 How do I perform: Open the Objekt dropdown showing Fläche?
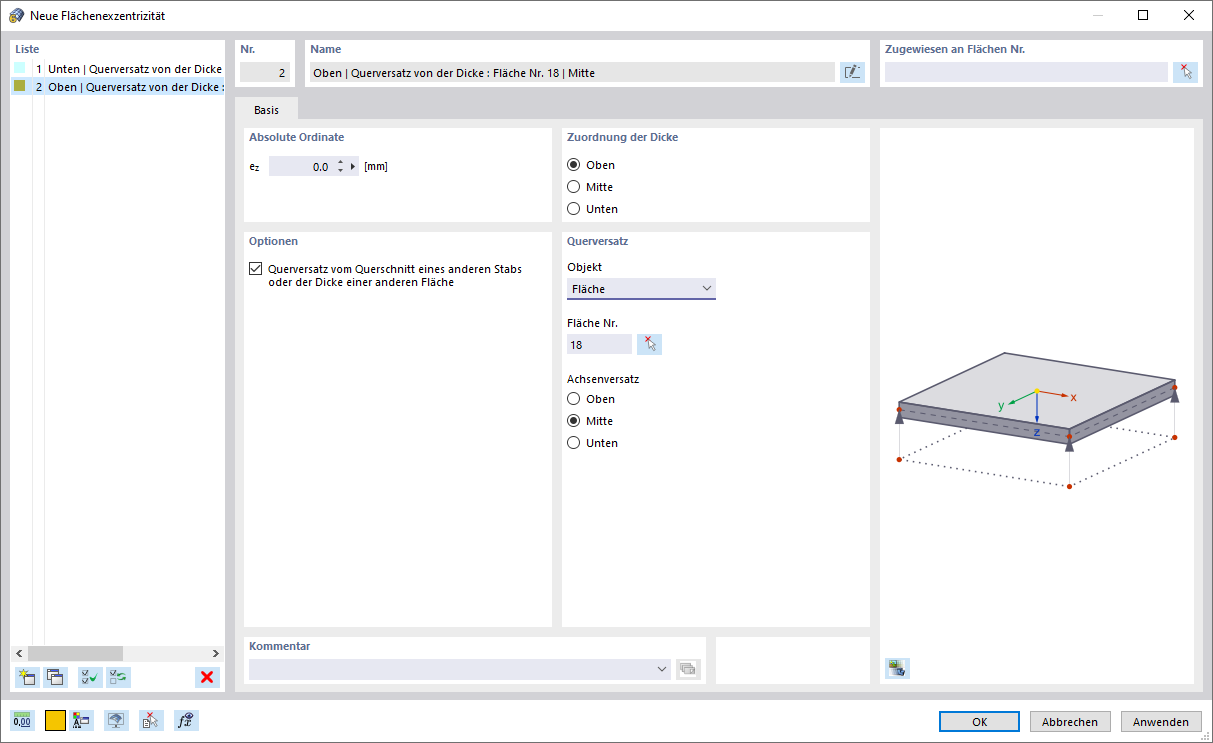[x=641, y=289]
